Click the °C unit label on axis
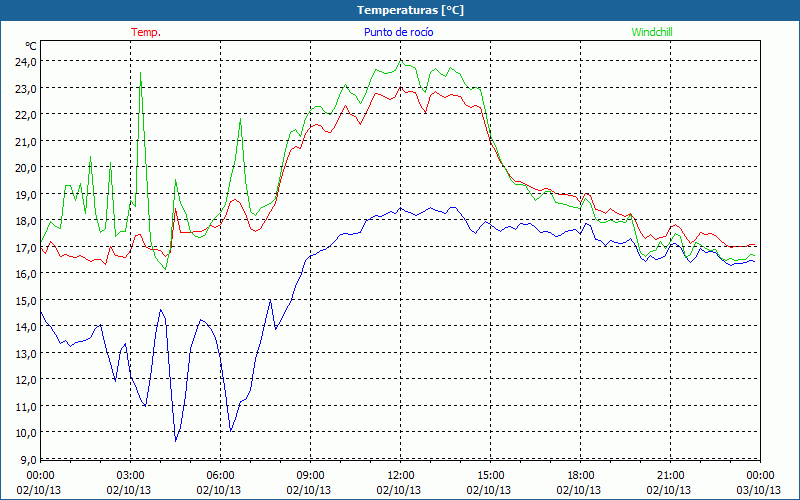The image size is (800, 500). point(31,46)
